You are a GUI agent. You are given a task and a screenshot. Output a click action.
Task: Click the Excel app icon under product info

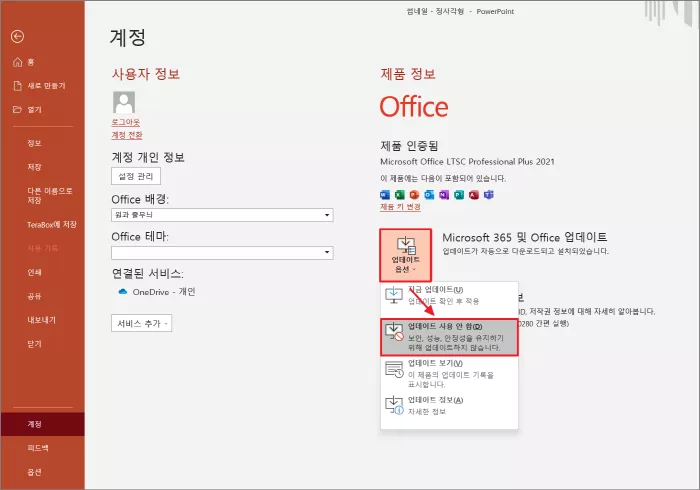click(x=400, y=195)
